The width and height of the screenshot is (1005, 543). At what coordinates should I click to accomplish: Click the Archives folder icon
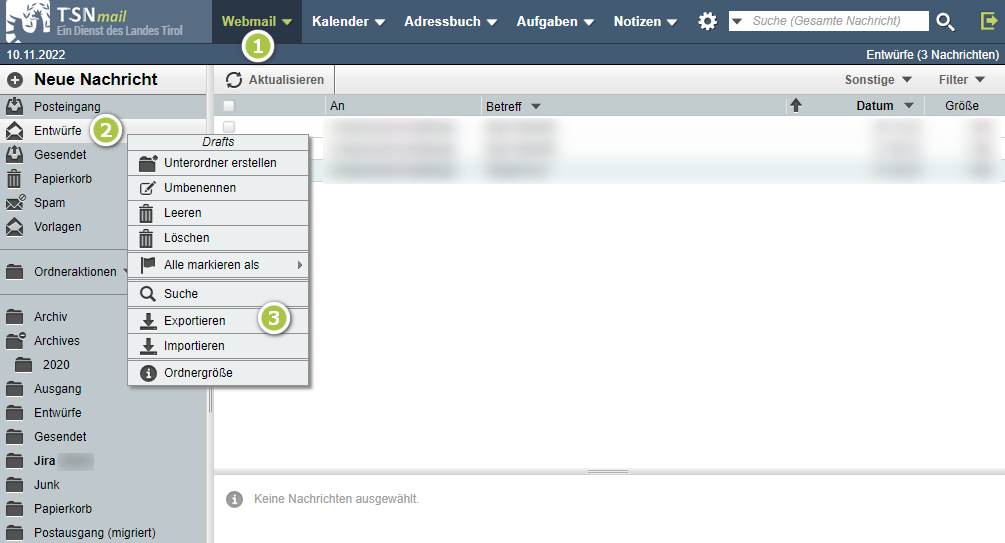coord(15,340)
